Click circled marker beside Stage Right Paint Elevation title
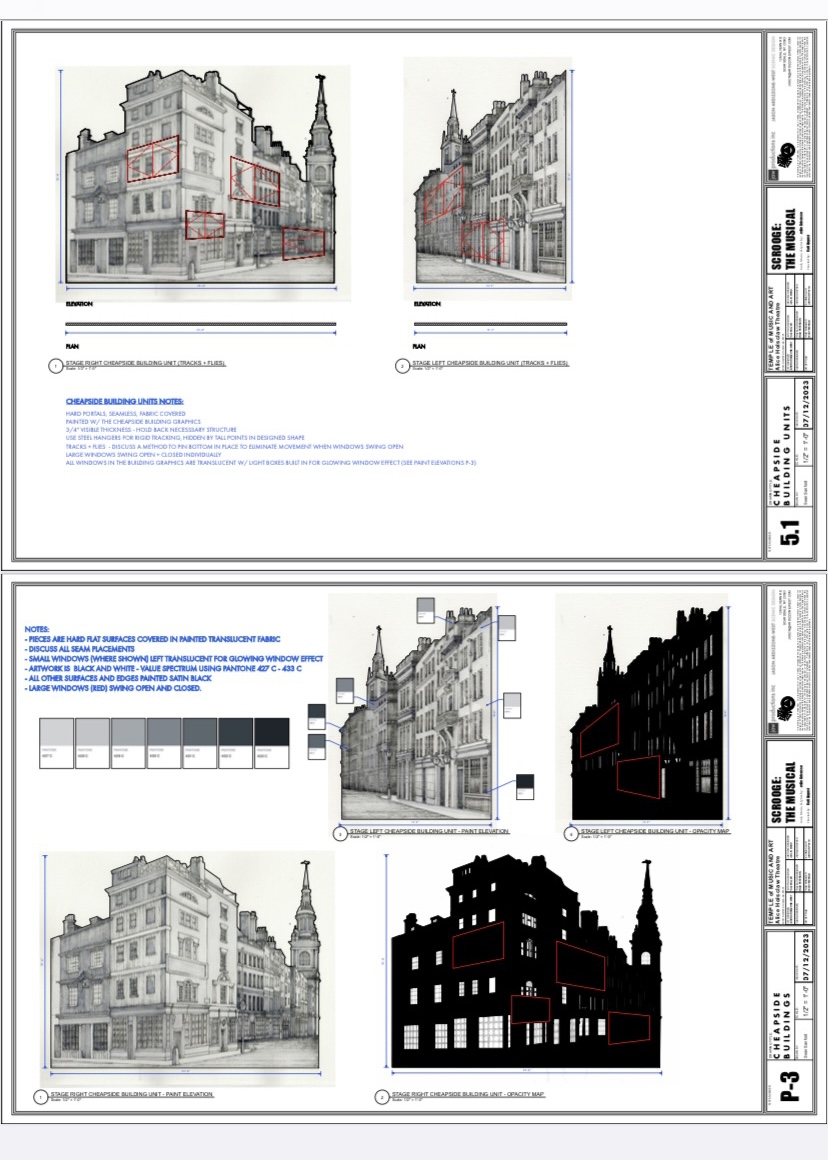The width and height of the screenshot is (828, 1160). [x=40, y=1097]
